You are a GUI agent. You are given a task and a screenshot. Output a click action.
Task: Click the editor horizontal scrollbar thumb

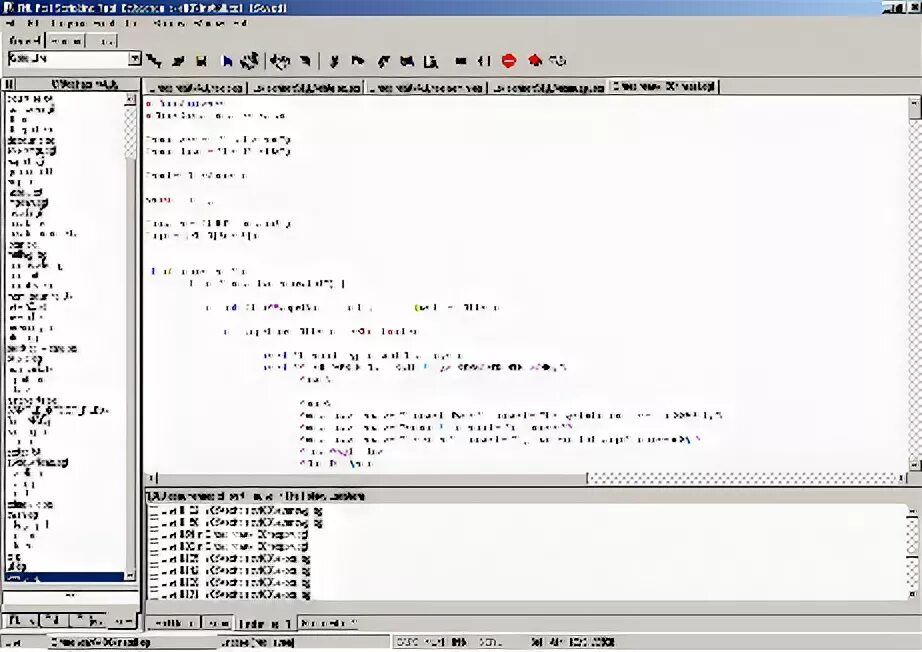click(372, 478)
